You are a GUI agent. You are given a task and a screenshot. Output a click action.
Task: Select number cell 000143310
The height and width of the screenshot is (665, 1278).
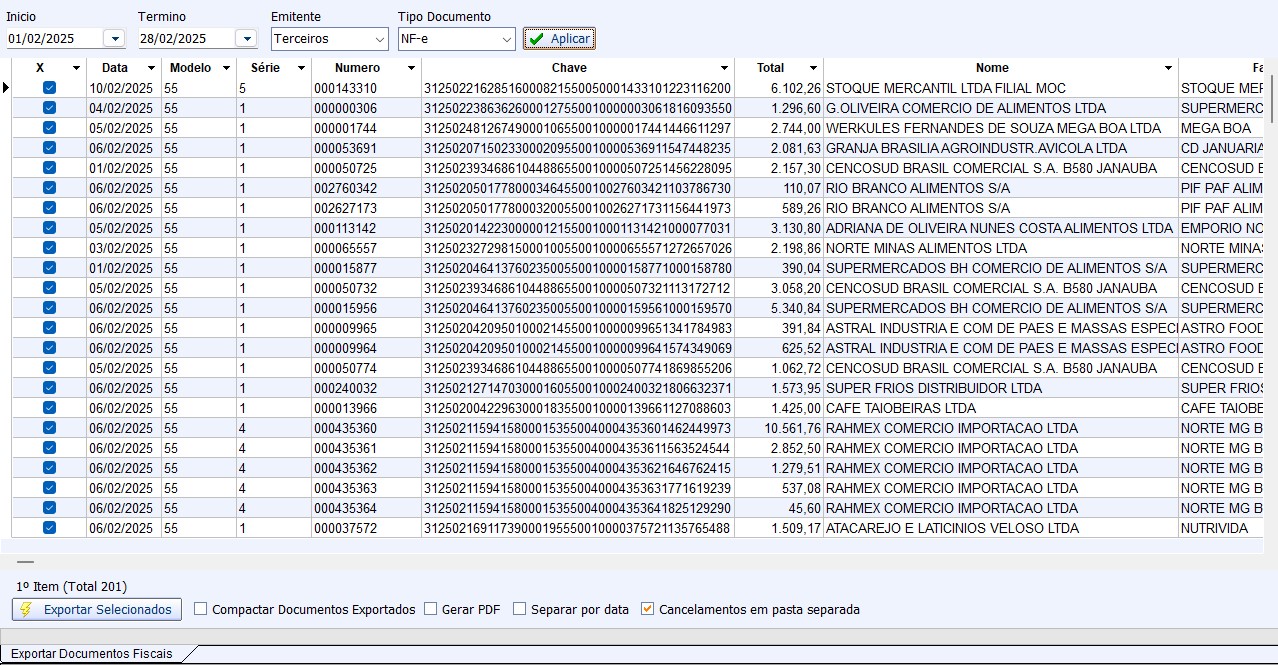[366, 88]
